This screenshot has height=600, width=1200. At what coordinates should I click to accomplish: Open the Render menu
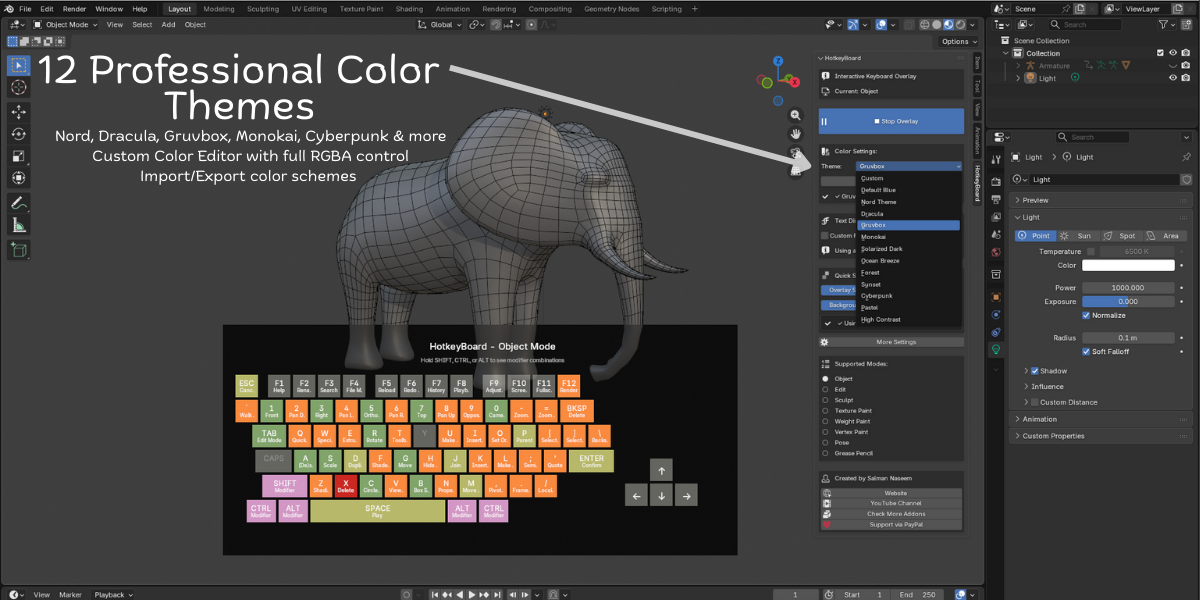(x=74, y=8)
